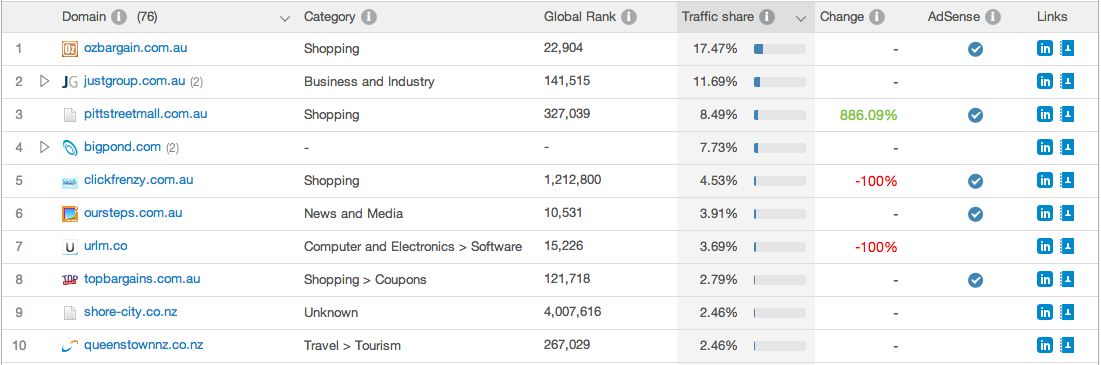Sort by Change column header
The height and width of the screenshot is (365, 1101).
coord(842,17)
